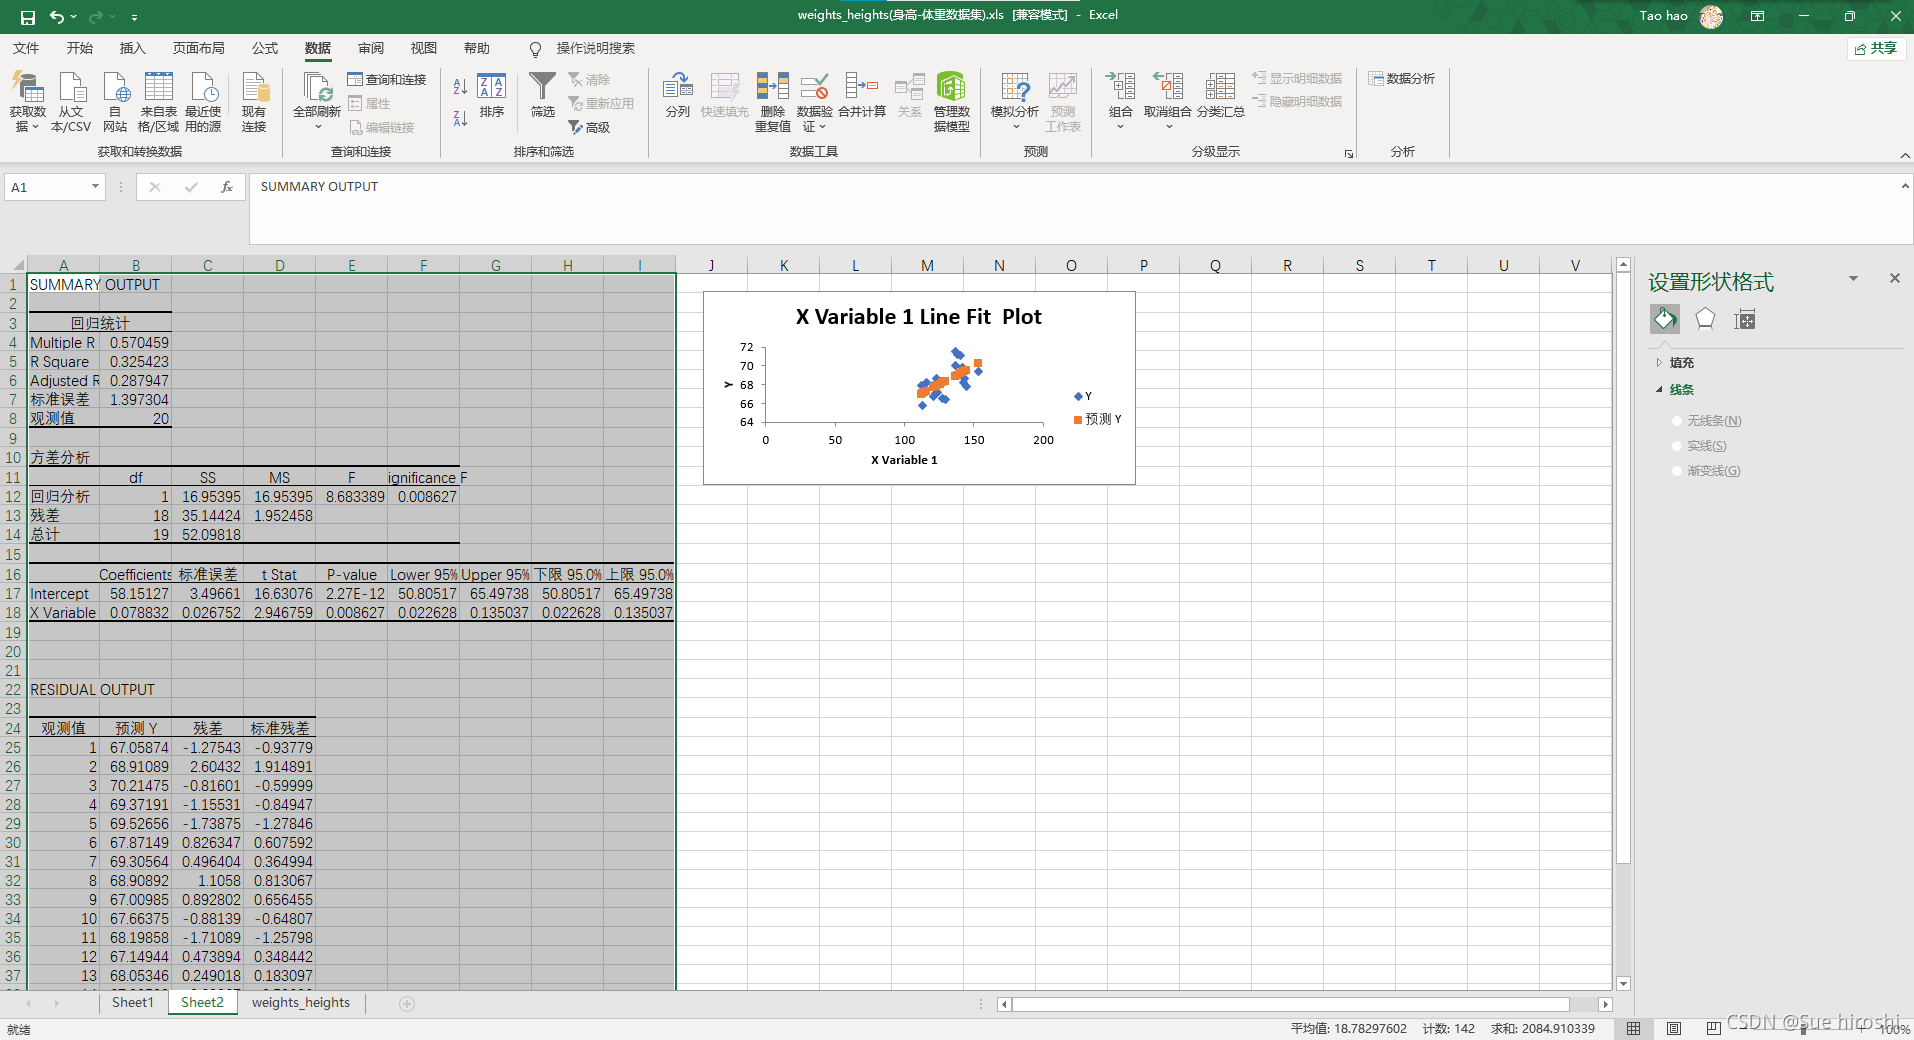This screenshot has width=1914, height=1040.
Task: Click cell containing RESIDUAL OUTPUT
Action: (x=64, y=690)
